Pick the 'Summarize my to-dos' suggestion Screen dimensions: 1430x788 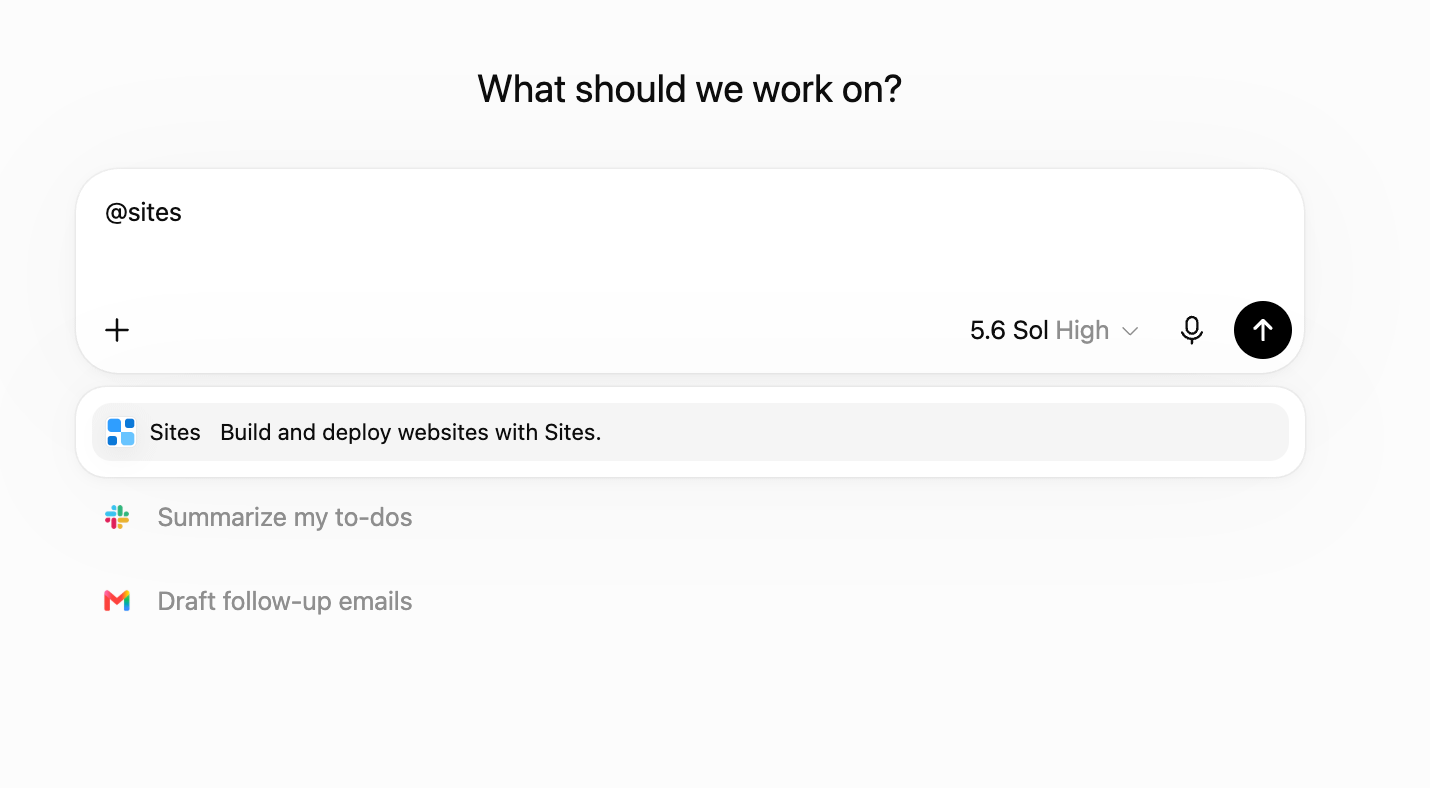coord(285,517)
